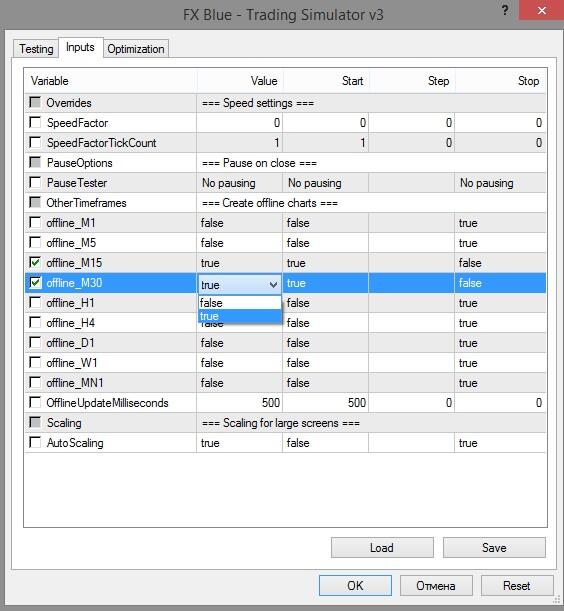Select OfflineUpdateMilliseconds Value cell 500

(240, 403)
